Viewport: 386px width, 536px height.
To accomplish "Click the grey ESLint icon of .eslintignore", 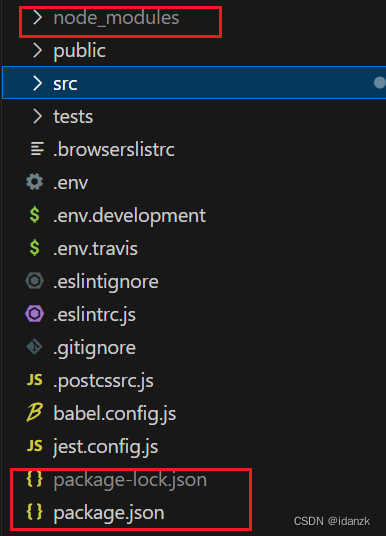I will 35,281.
